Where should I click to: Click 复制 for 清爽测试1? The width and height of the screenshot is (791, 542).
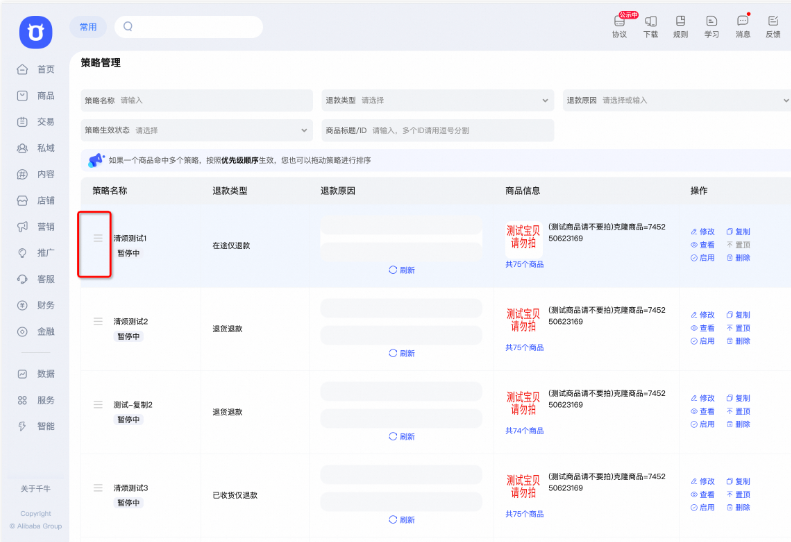tap(739, 232)
